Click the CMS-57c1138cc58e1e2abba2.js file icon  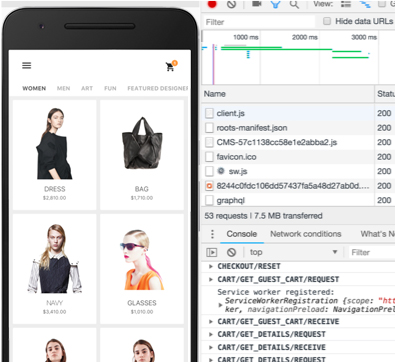209,142
